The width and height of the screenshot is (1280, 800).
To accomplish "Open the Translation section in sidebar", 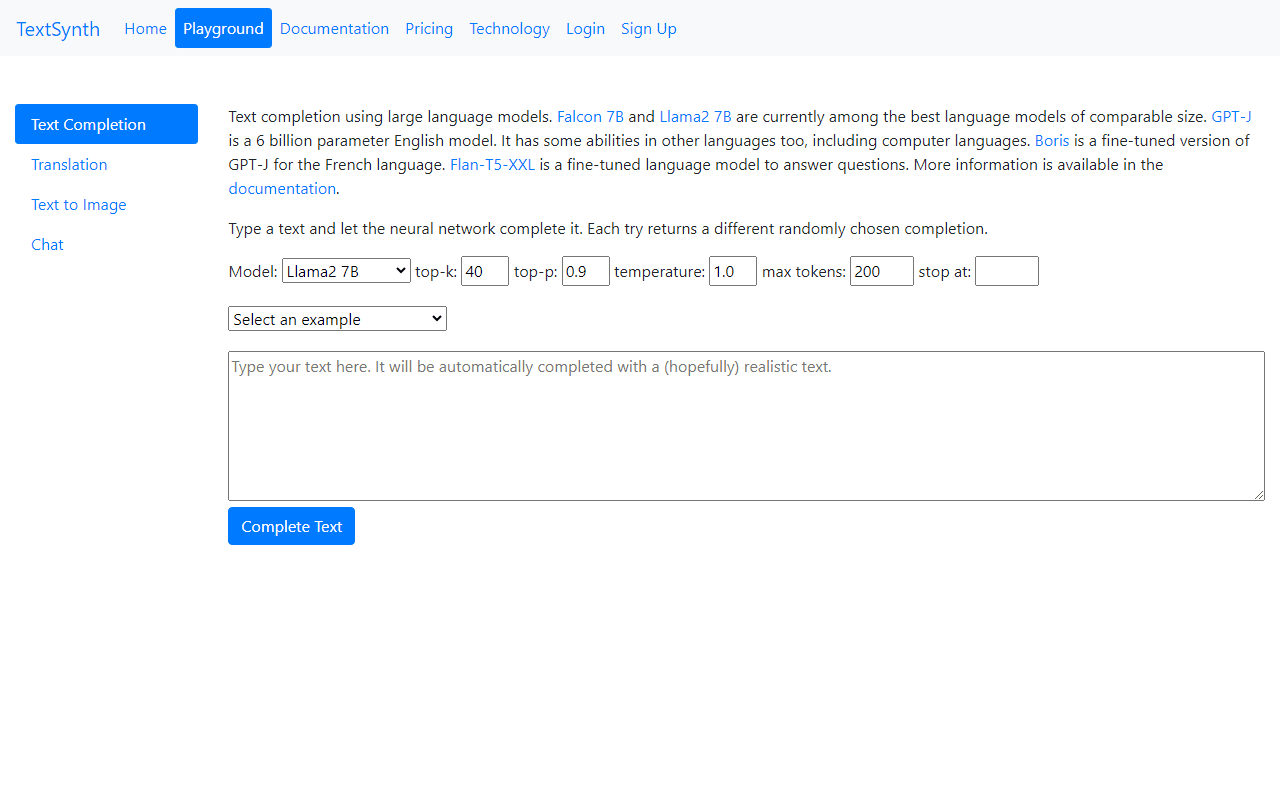I will tap(69, 164).
